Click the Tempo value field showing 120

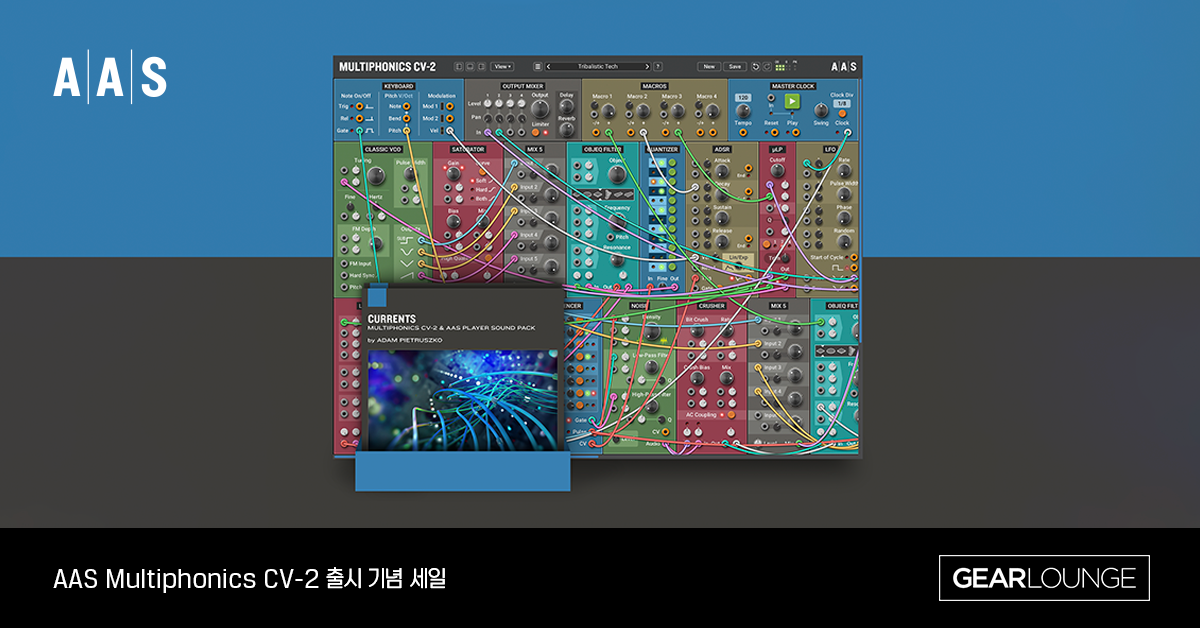[x=743, y=98]
